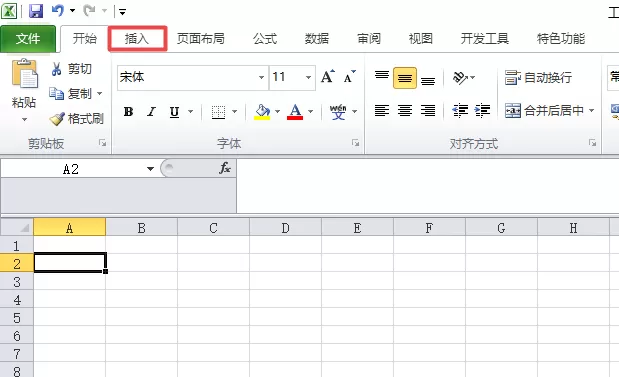Click the 复制 copy button
619x377 pixels.
tap(70, 94)
